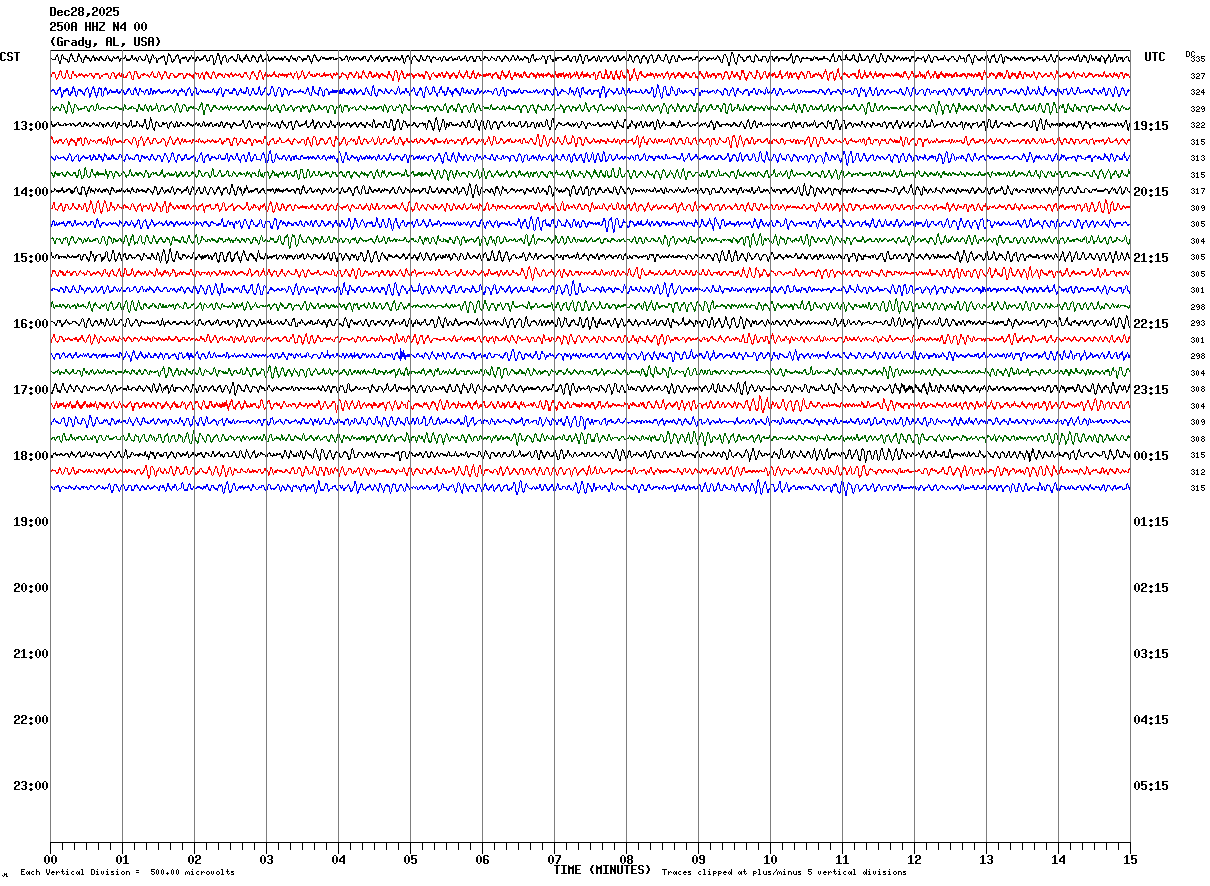Click the 22:15 UTC time label
The width and height of the screenshot is (1210, 886).
tap(1151, 324)
